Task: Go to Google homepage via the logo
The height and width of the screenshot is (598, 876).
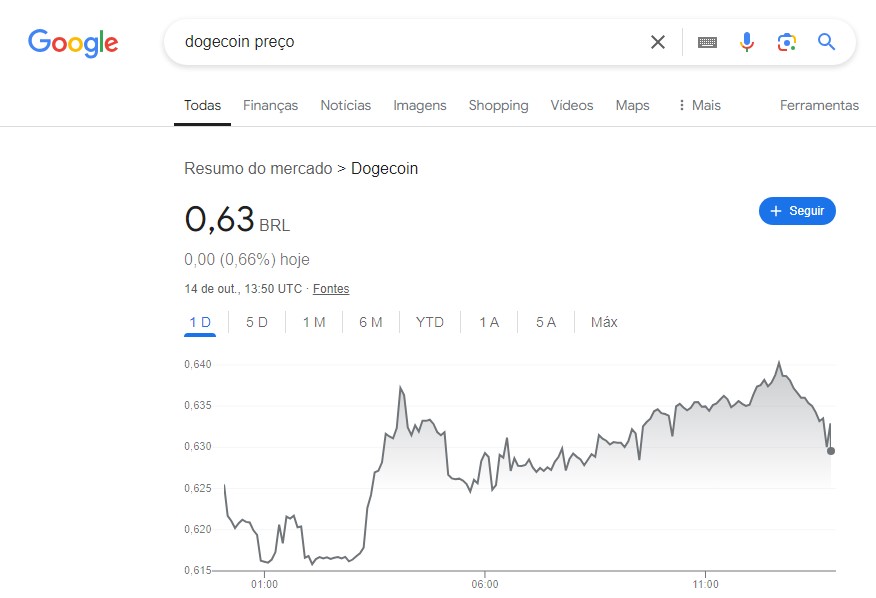Action: (x=73, y=43)
